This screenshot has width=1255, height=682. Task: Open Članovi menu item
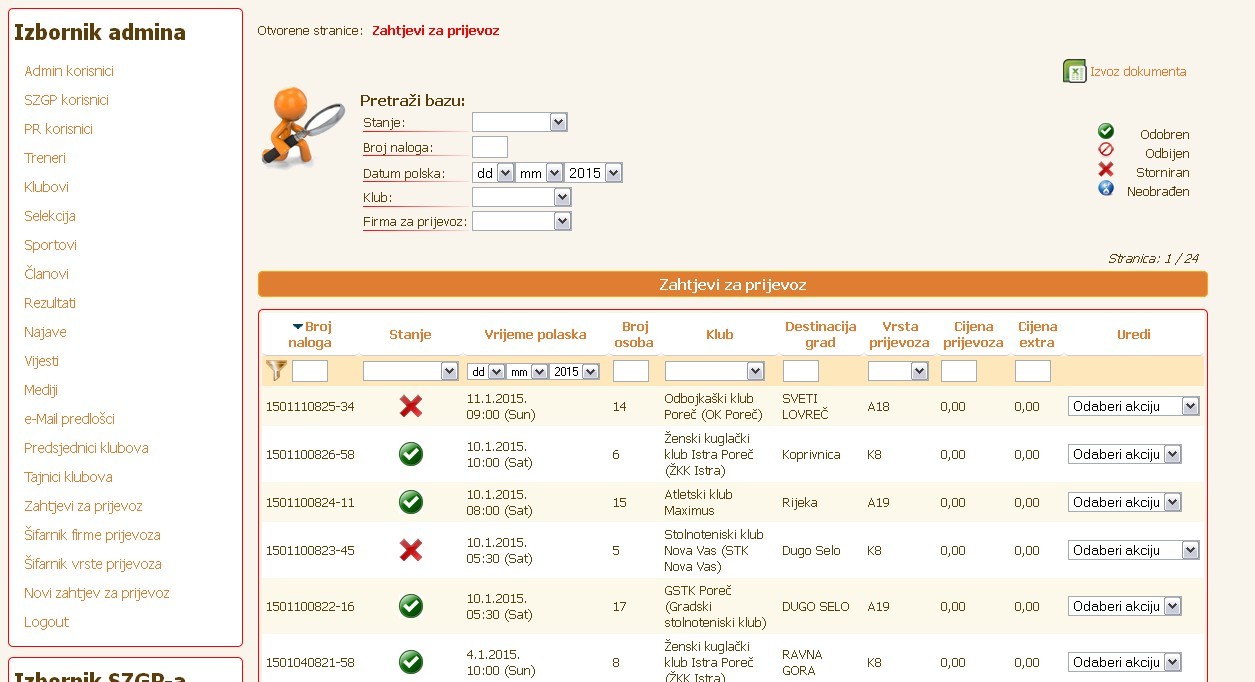[x=46, y=274]
